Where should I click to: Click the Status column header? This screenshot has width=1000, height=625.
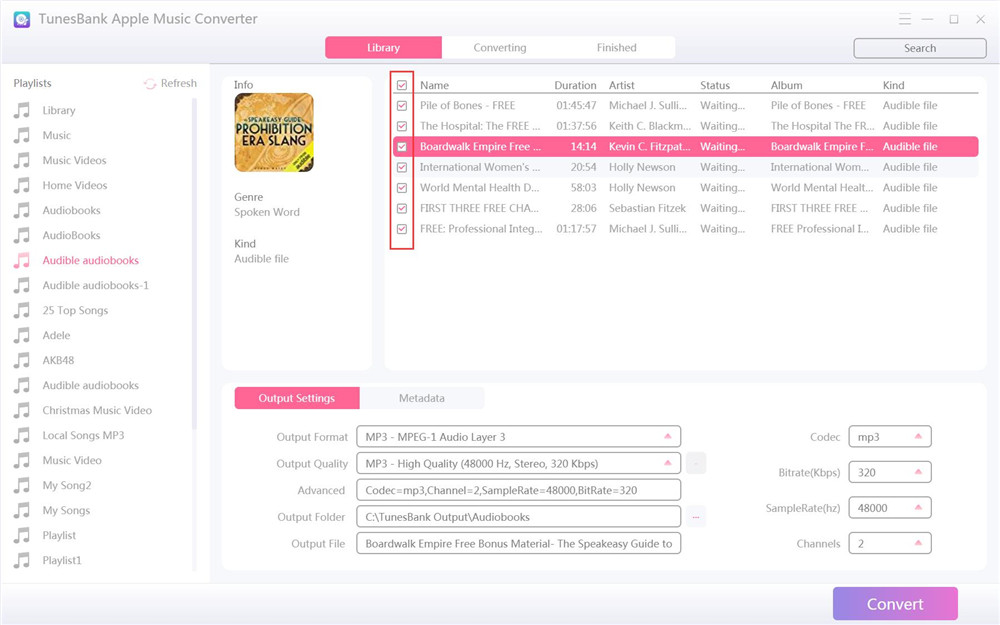[x=715, y=85]
